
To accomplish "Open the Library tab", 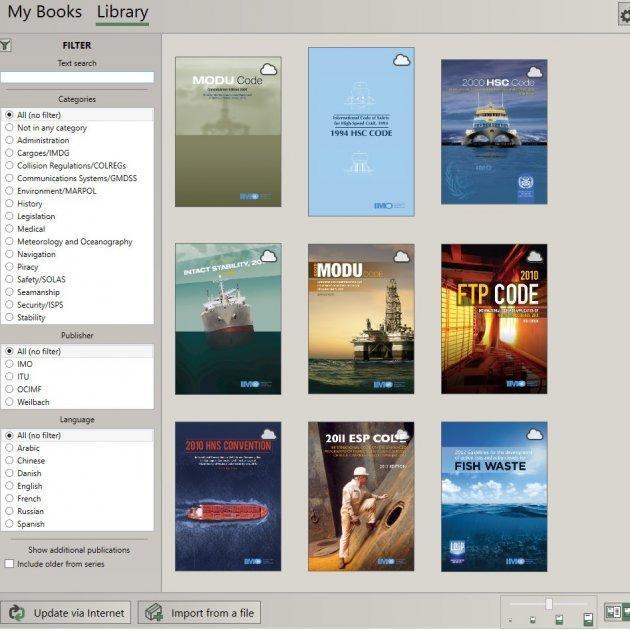I will (x=122, y=13).
